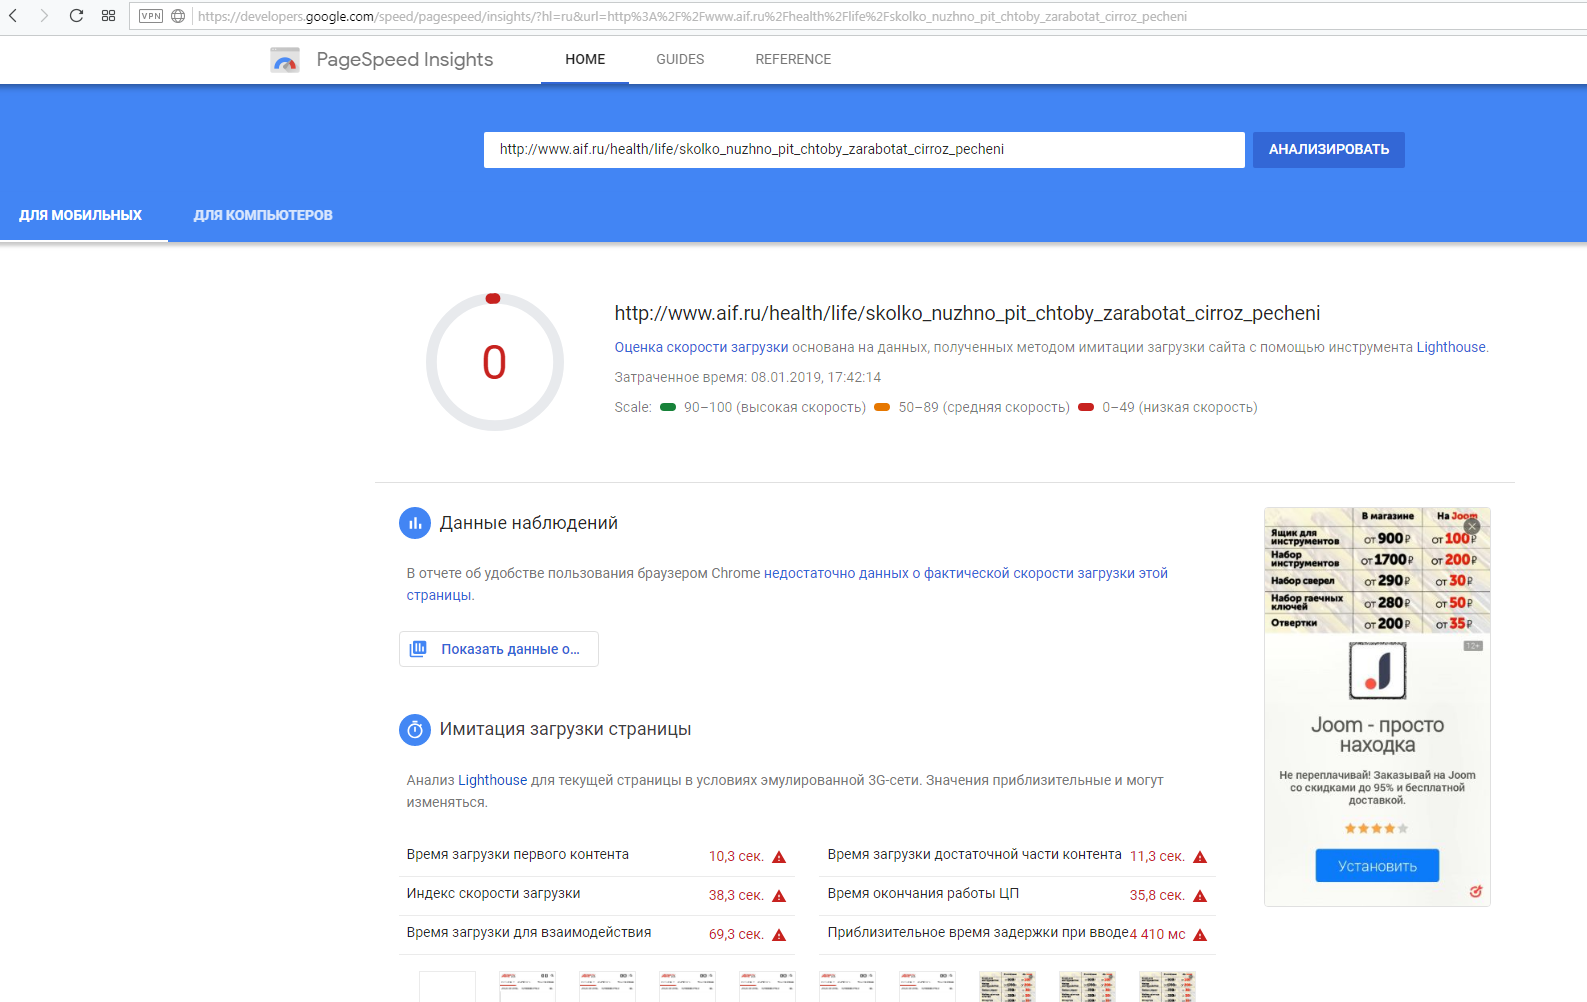Viewport: 1587px width, 1002px height.
Task: Click the globe site-info icon
Action: [x=178, y=16]
